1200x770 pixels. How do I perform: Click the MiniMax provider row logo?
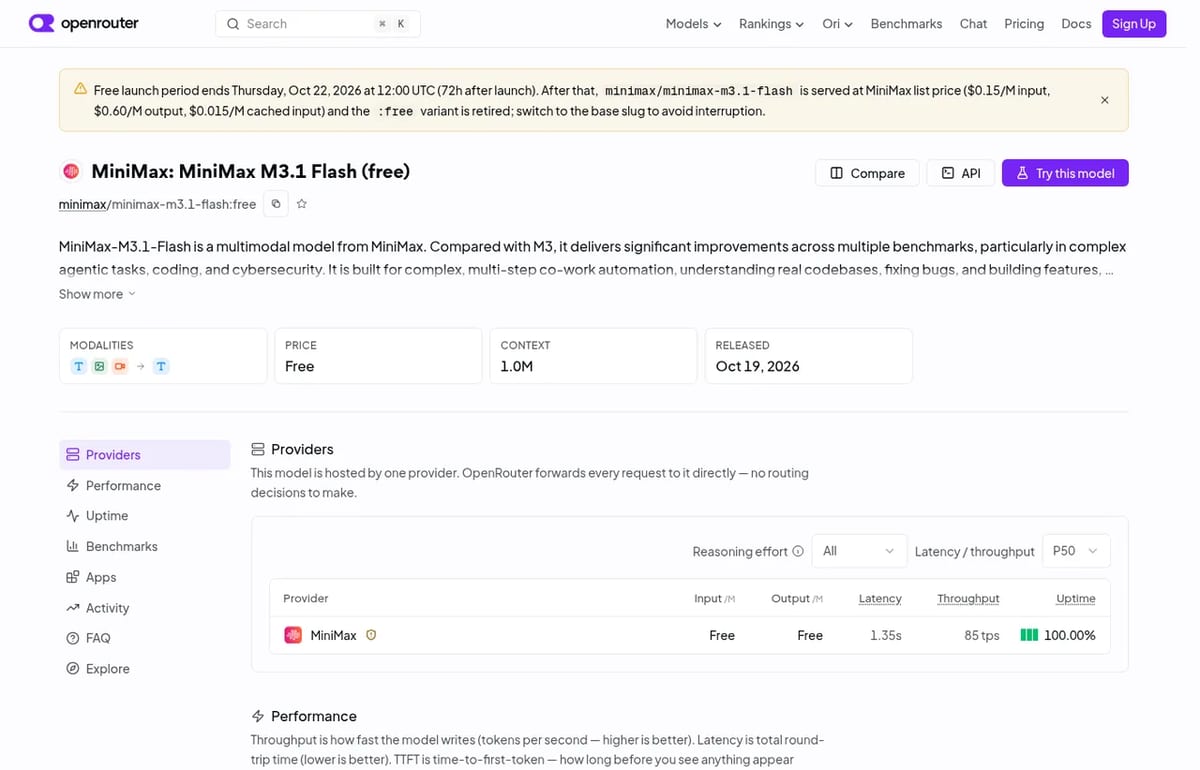293,635
